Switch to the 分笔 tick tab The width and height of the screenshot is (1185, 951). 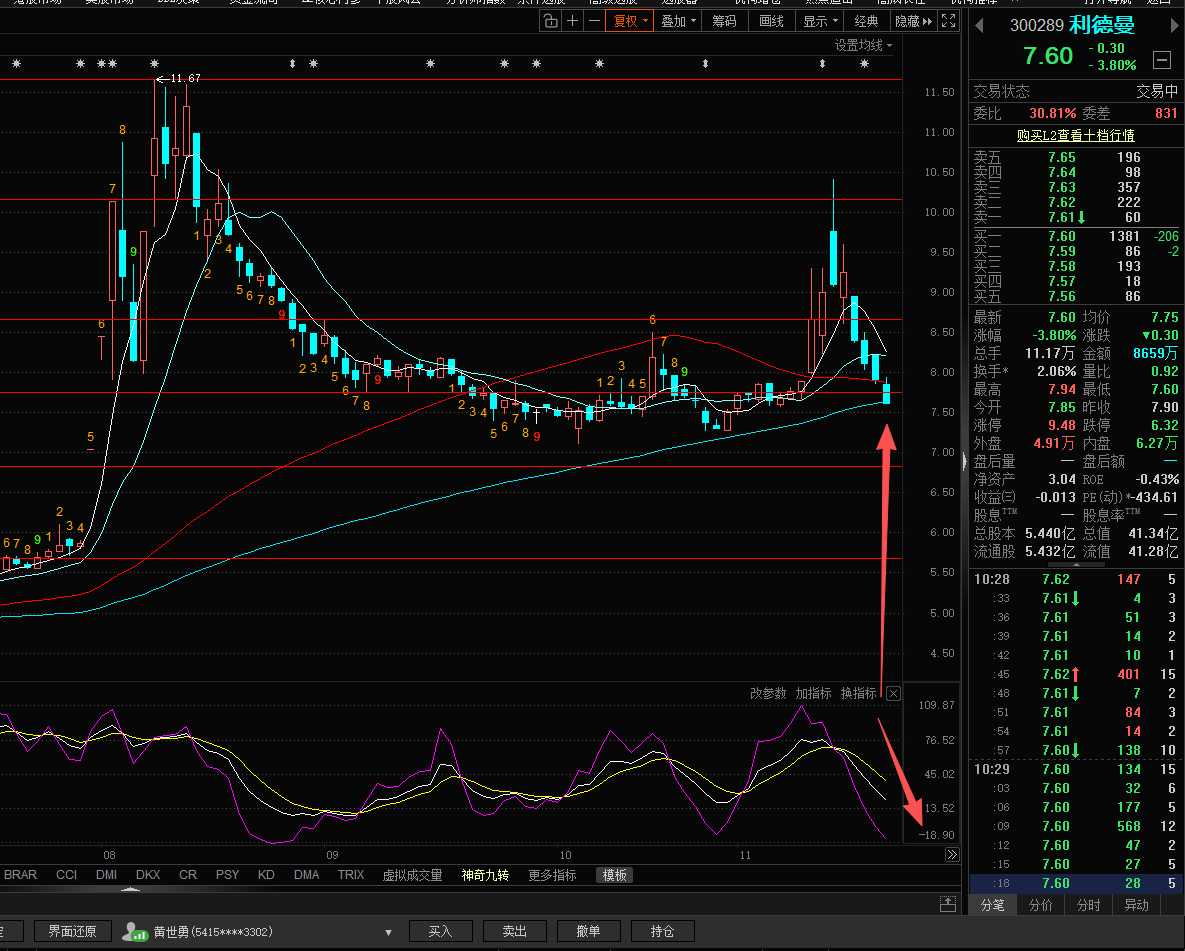[992, 905]
